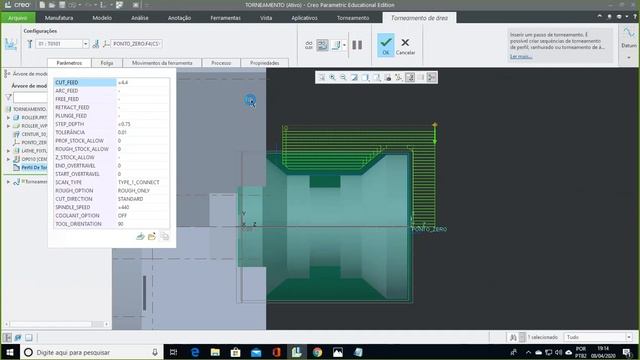Select PONTO_ZERO in the model tree
This screenshot has height=360, width=640.
point(30,142)
